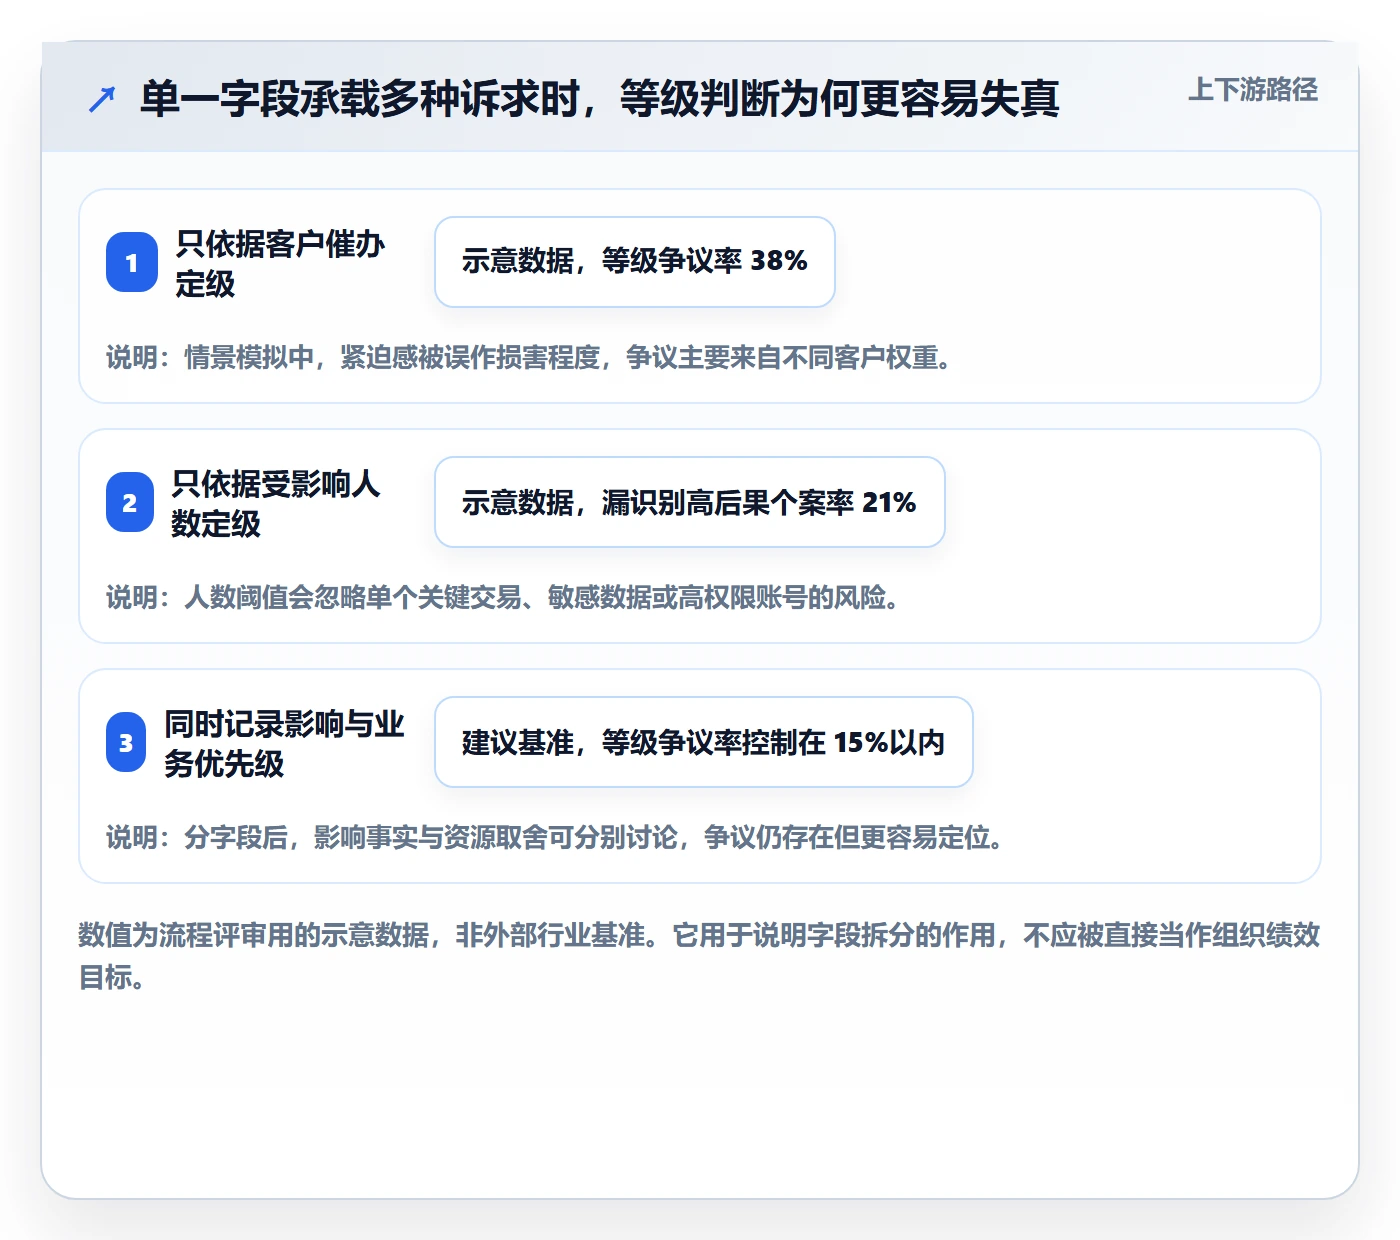Open the 上下游路径 label in header
1400x1240 pixels.
(x=1253, y=90)
